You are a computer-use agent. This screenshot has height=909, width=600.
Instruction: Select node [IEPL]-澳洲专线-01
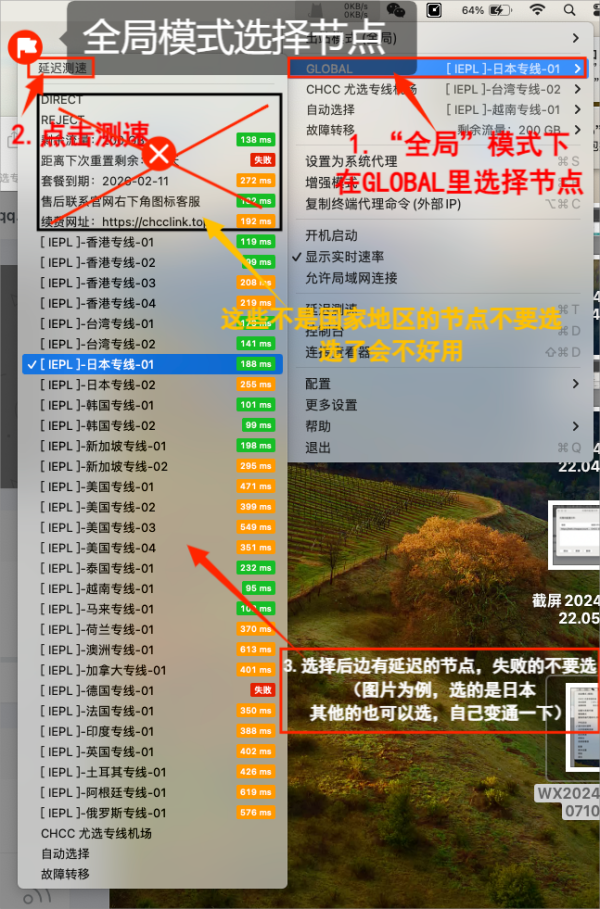[152, 649]
